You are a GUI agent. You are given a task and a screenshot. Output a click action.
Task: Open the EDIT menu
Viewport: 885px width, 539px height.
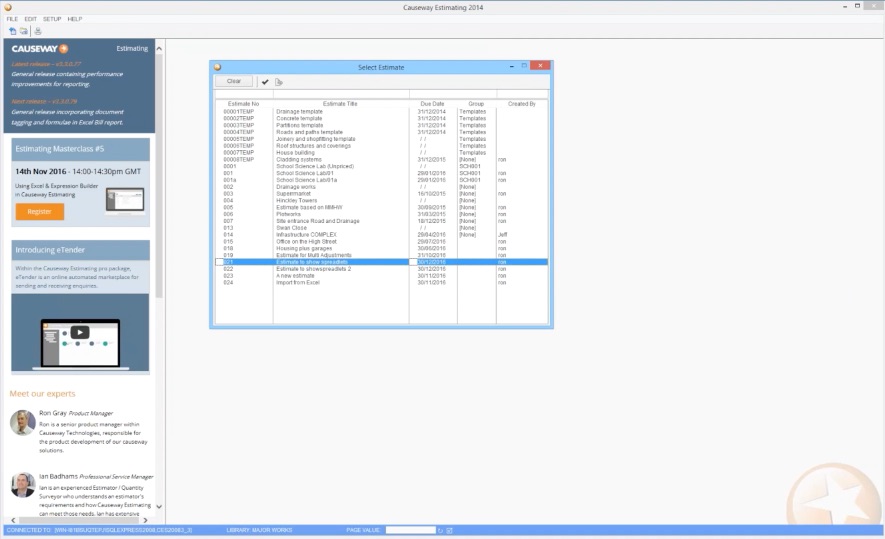[x=30, y=19]
